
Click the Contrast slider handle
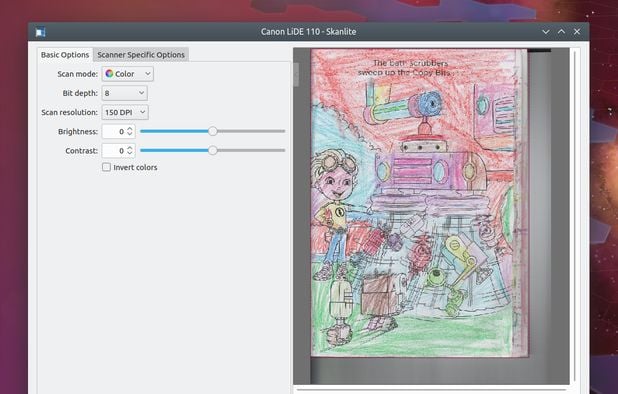point(212,150)
